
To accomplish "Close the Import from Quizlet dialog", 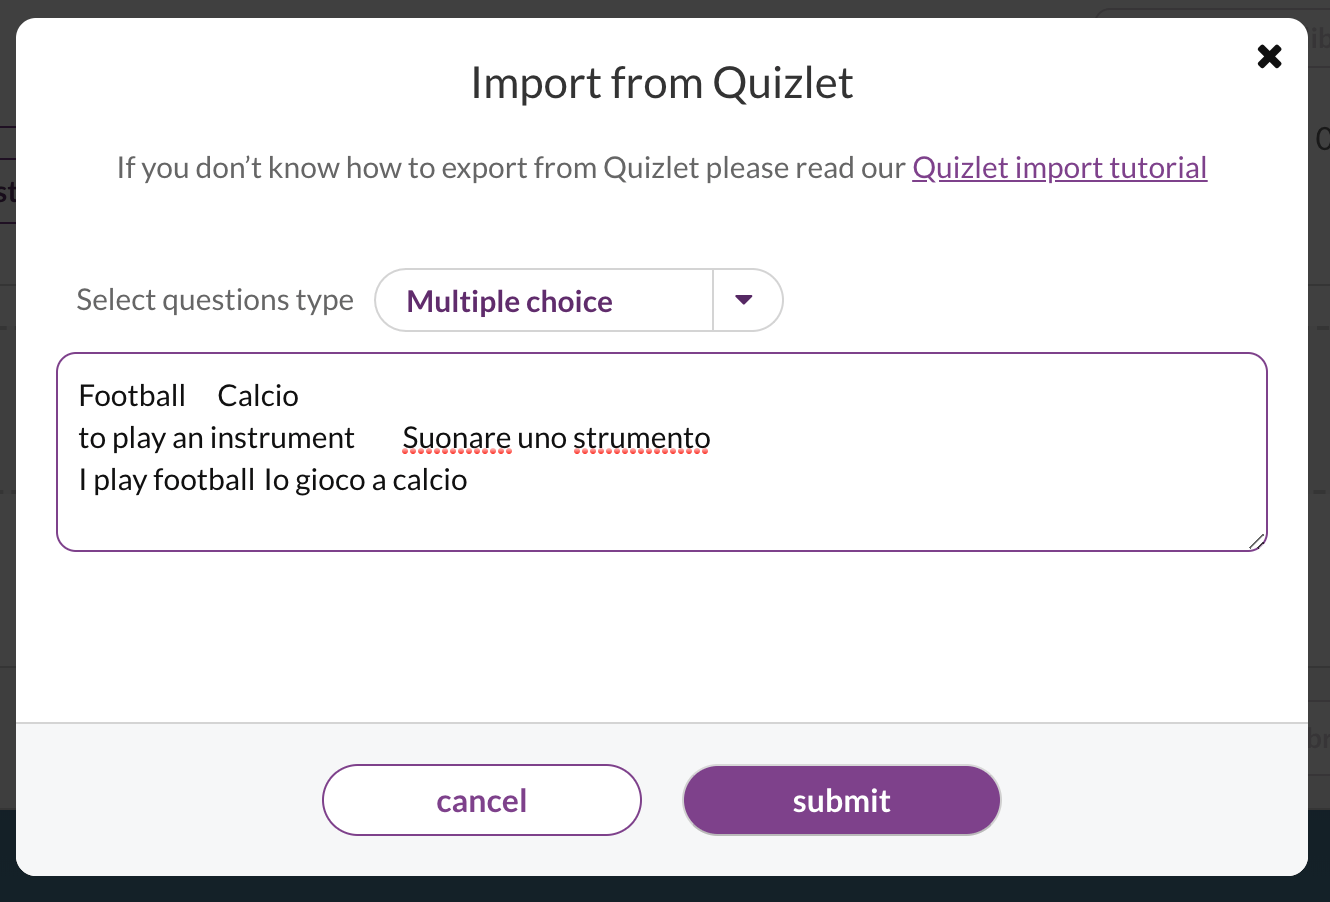I will point(1269,57).
